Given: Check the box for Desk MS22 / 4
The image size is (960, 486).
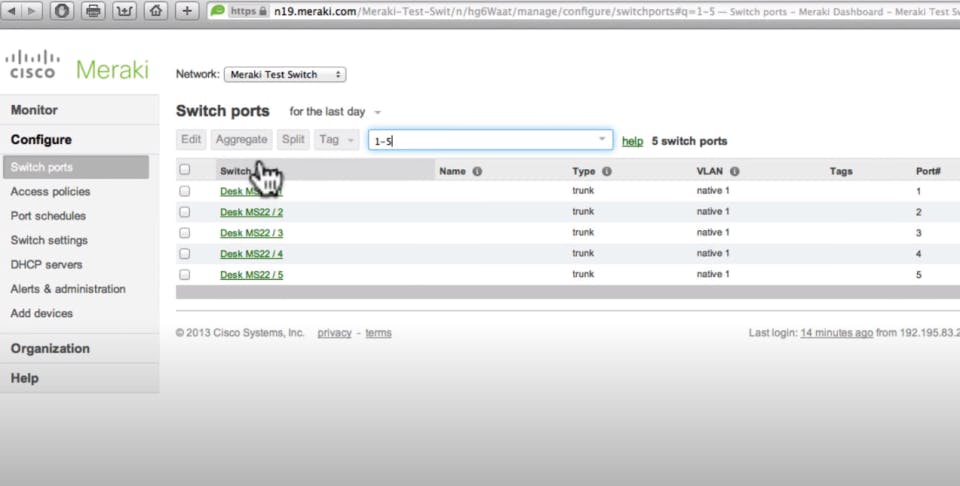Looking at the screenshot, I should click(x=185, y=253).
